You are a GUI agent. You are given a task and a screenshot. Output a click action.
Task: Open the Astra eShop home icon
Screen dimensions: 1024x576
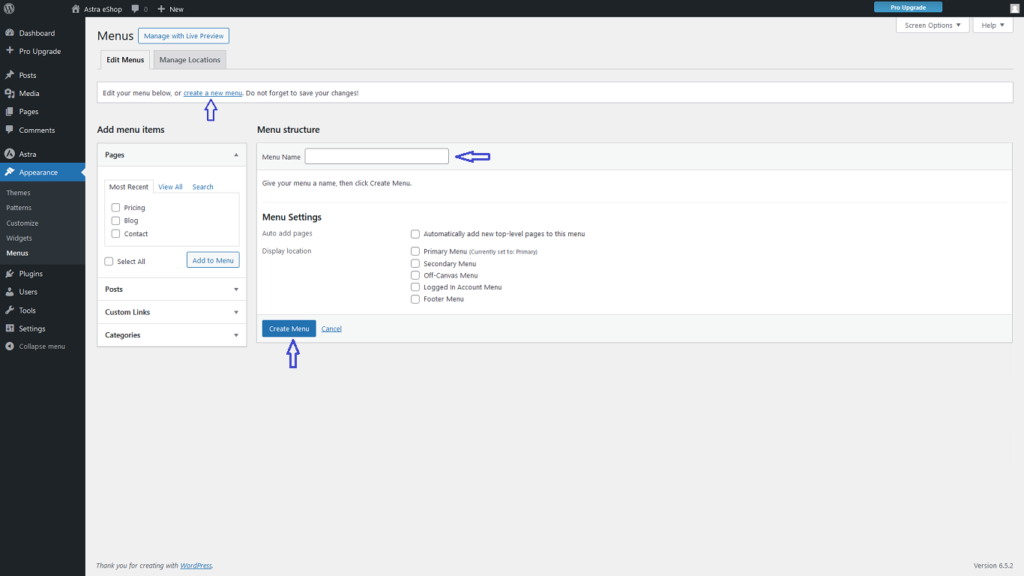[76, 9]
